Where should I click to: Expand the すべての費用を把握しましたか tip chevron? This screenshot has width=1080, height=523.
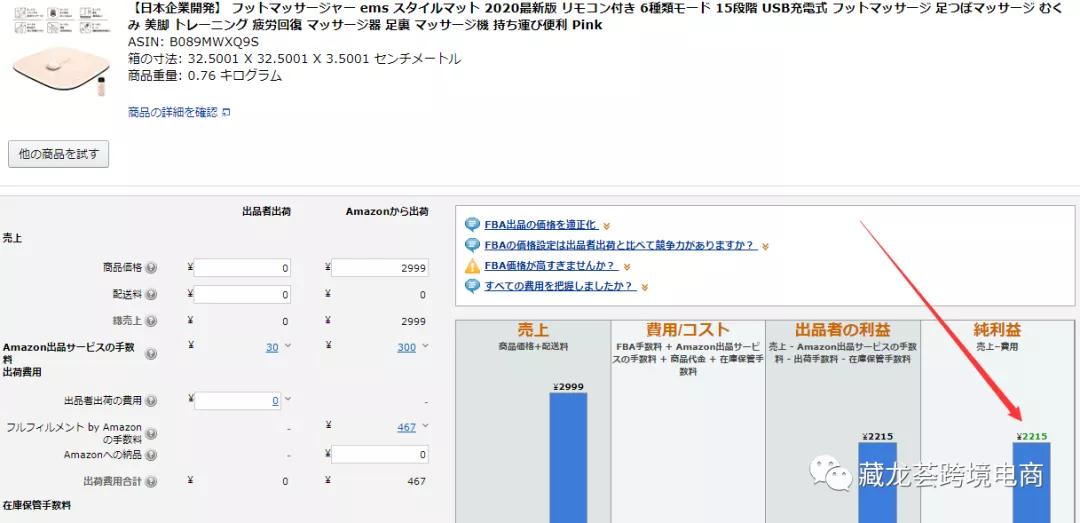(x=645, y=287)
